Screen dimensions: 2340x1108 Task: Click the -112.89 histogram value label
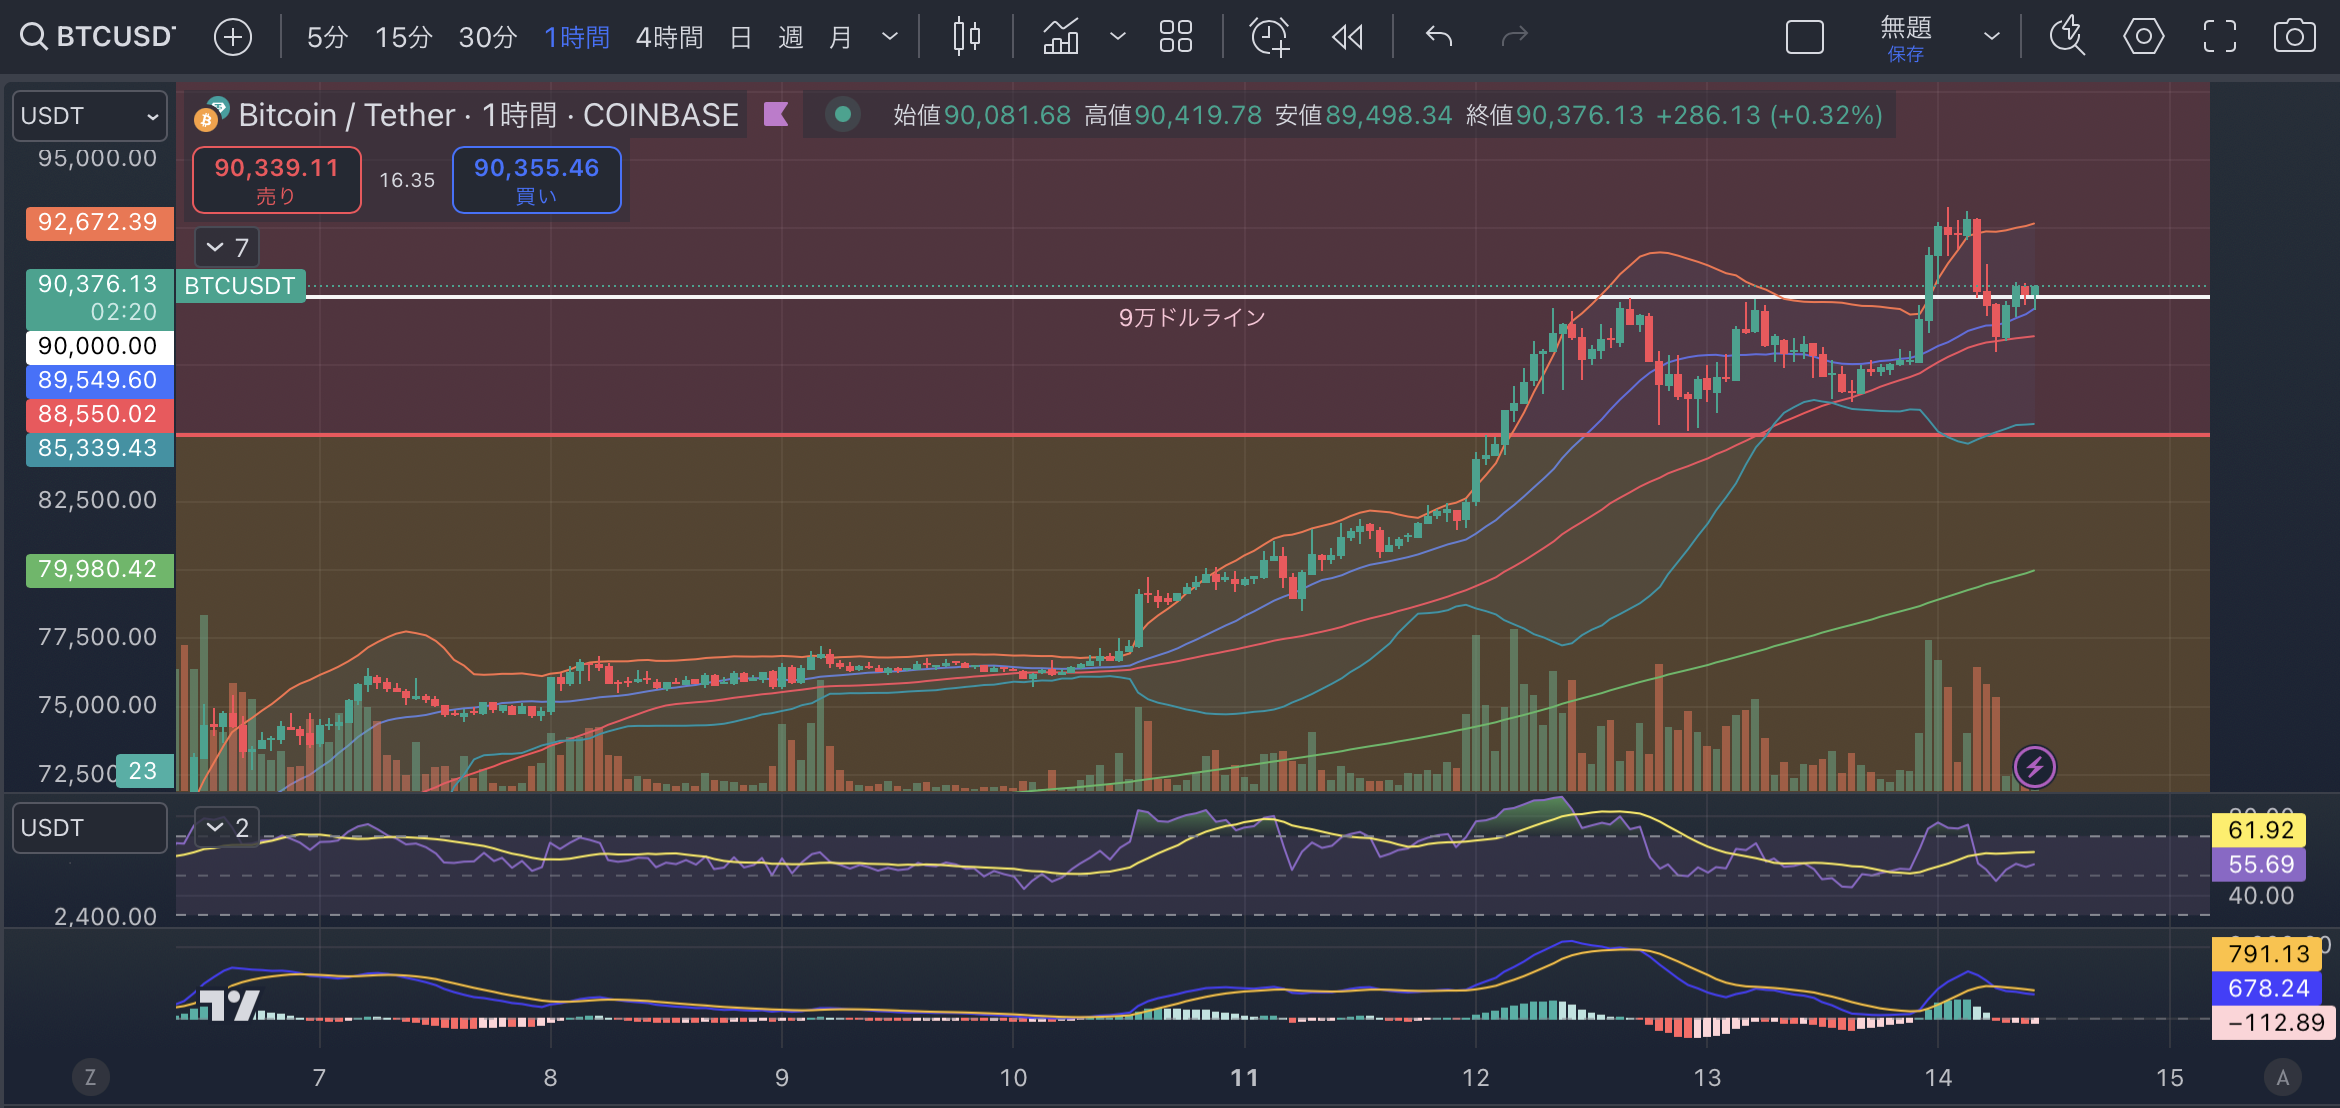(x=2275, y=1022)
